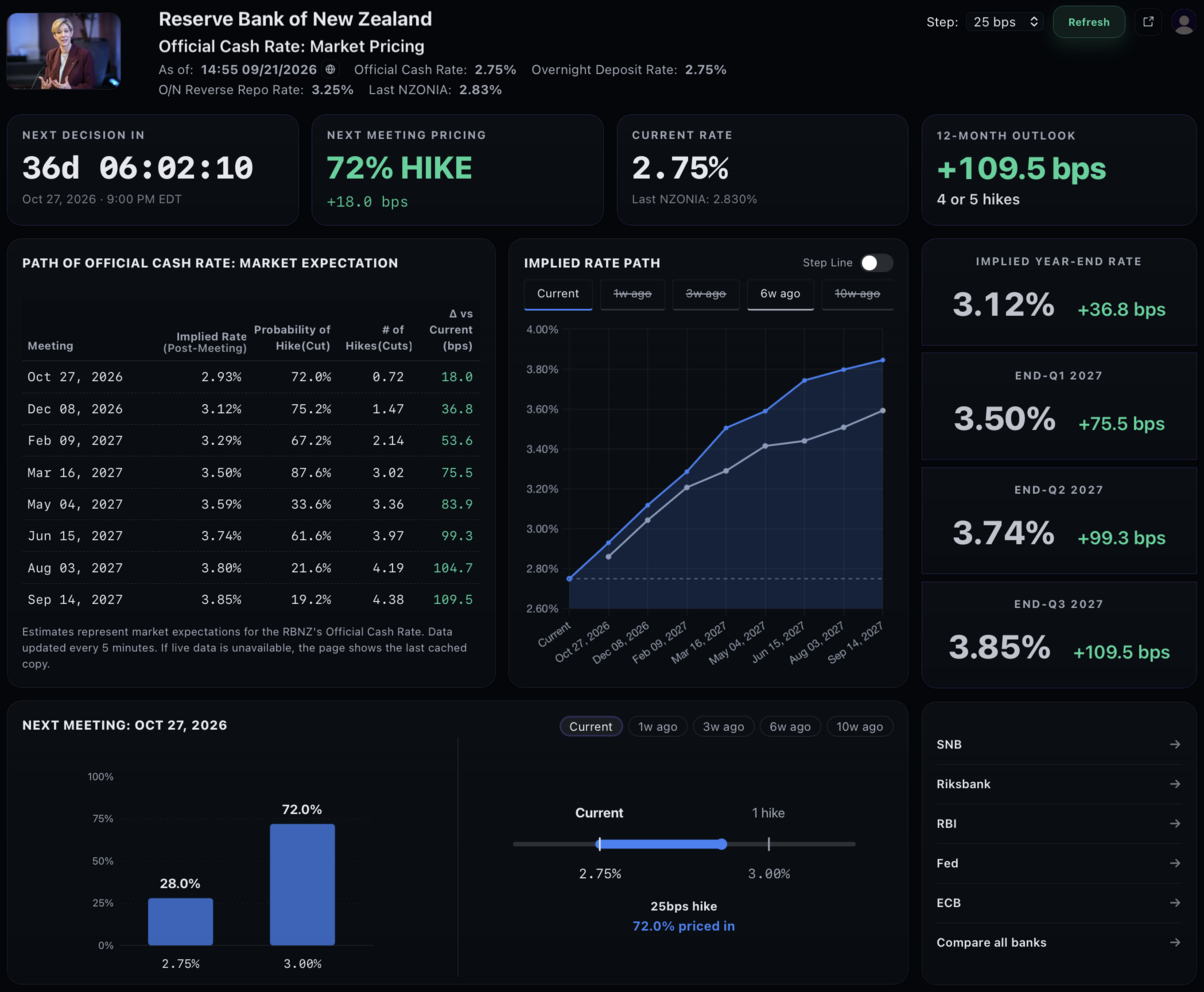Open the external link icon beside Refresh
This screenshot has width=1204, height=992.
pyautogui.click(x=1148, y=21)
